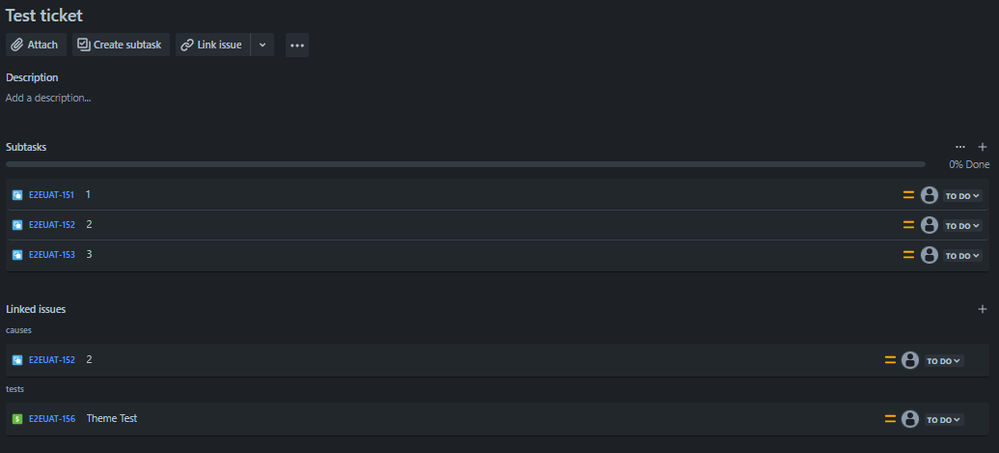Click the subtask type icon next to E2EUAT-151

coord(17,195)
